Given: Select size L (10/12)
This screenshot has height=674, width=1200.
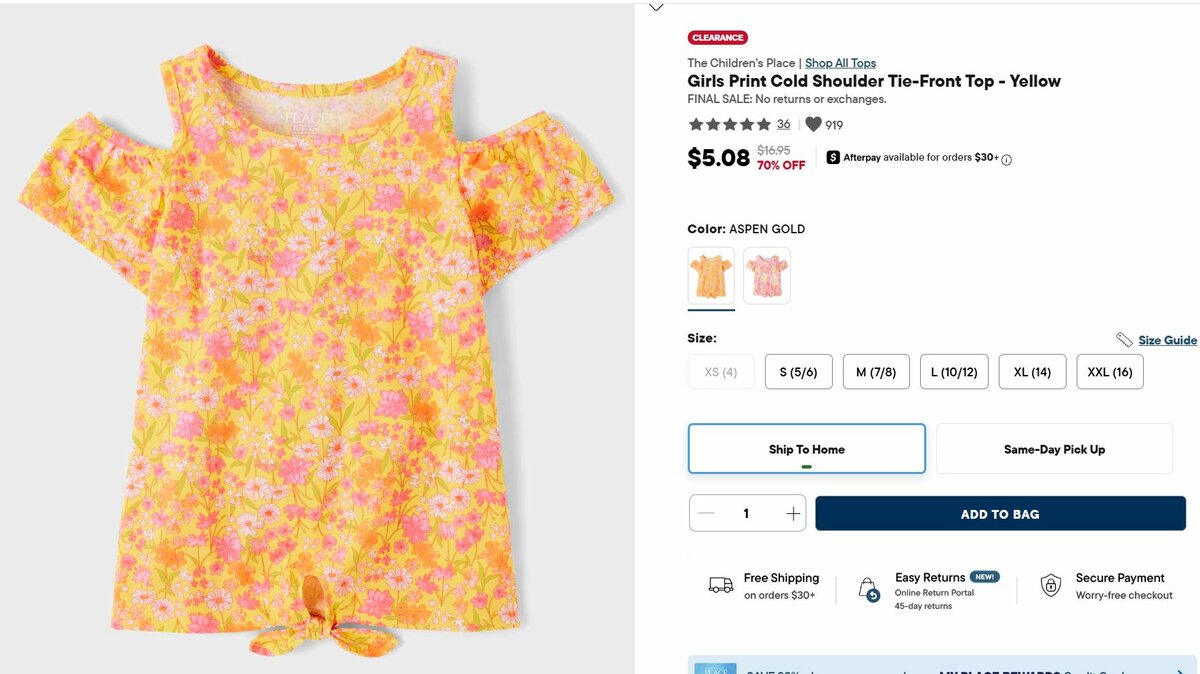Looking at the screenshot, I should [x=954, y=372].
